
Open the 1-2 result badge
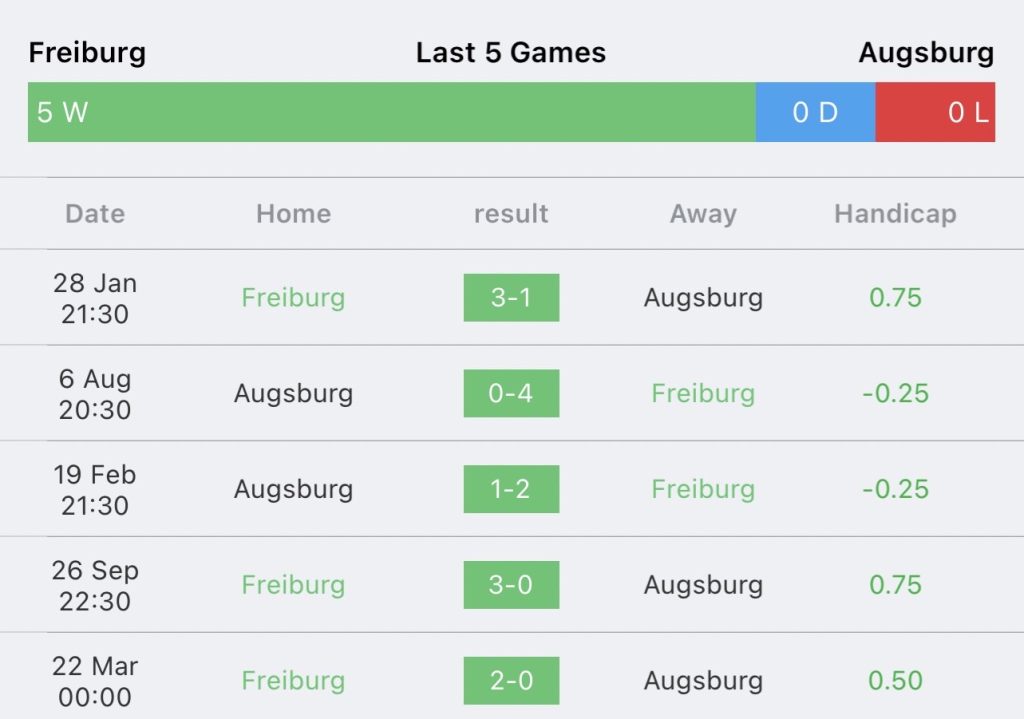point(511,489)
